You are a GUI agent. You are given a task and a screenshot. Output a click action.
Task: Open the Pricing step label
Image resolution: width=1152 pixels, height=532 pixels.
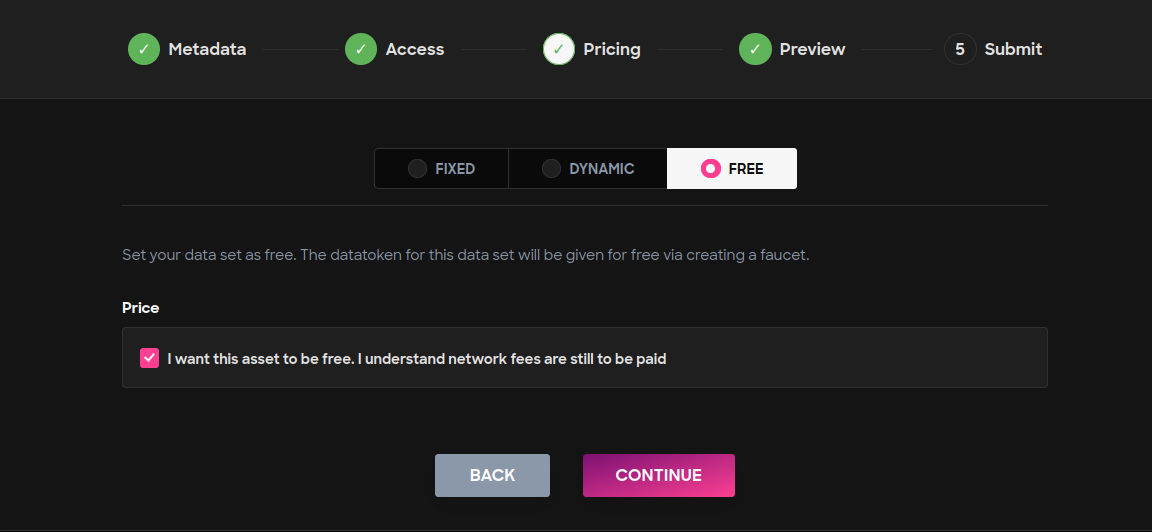(x=612, y=49)
